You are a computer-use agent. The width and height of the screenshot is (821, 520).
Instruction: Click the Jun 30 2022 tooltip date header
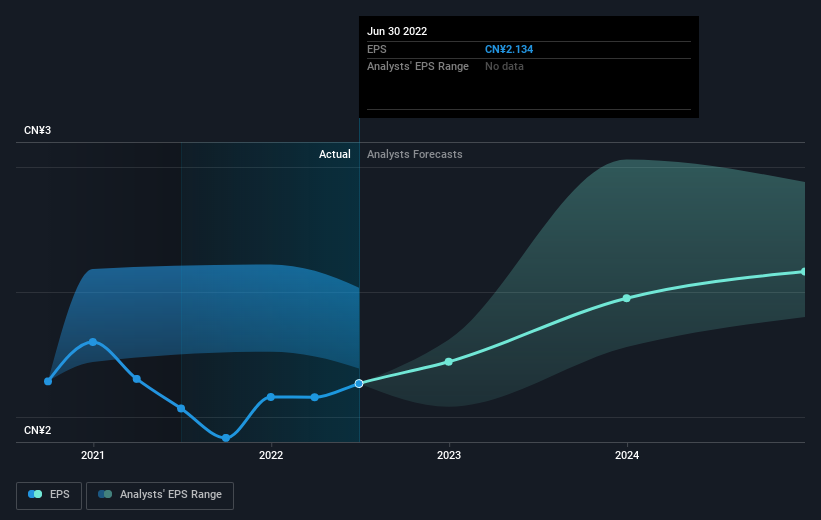click(x=397, y=31)
